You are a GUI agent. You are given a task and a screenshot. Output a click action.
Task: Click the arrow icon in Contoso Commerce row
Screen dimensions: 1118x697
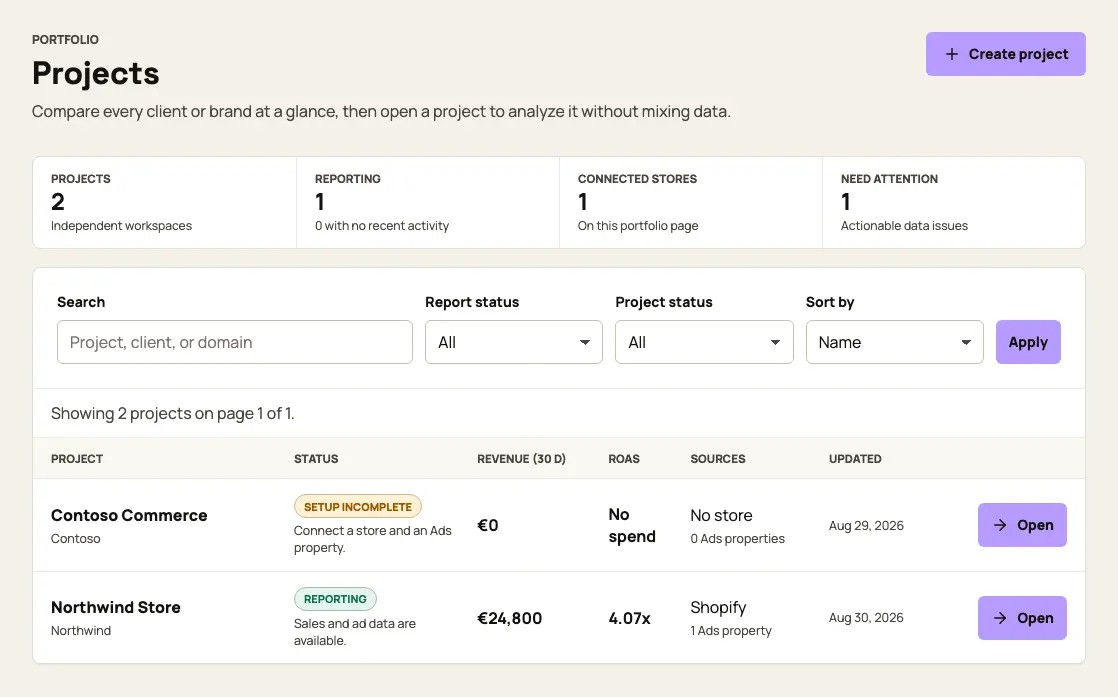1000,525
